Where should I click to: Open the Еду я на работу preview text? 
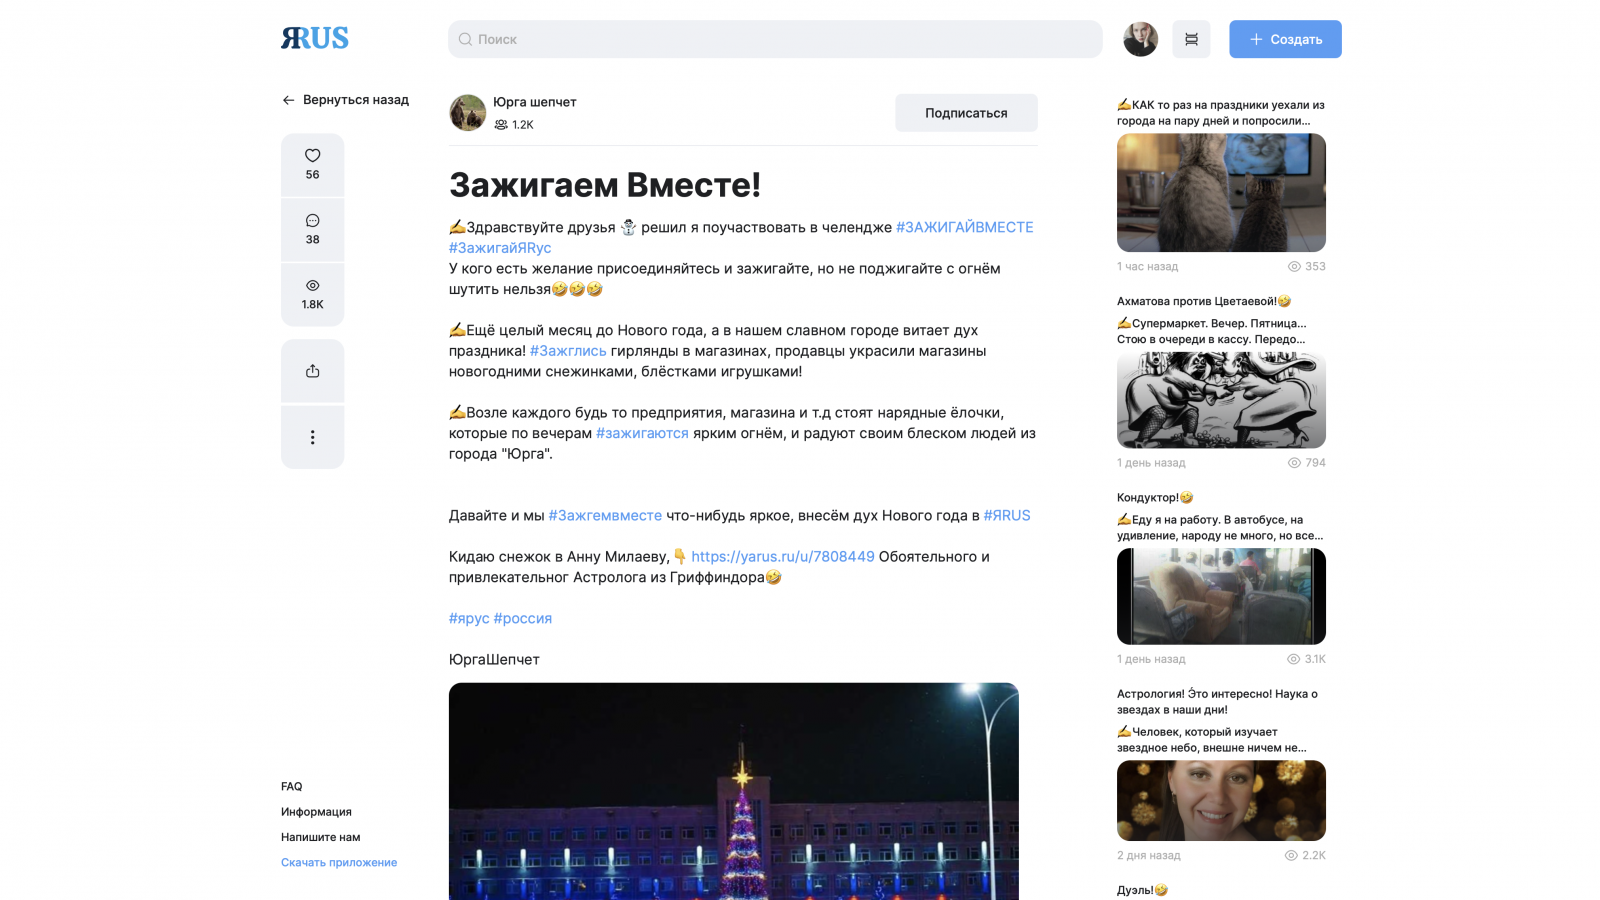point(1220,527)
